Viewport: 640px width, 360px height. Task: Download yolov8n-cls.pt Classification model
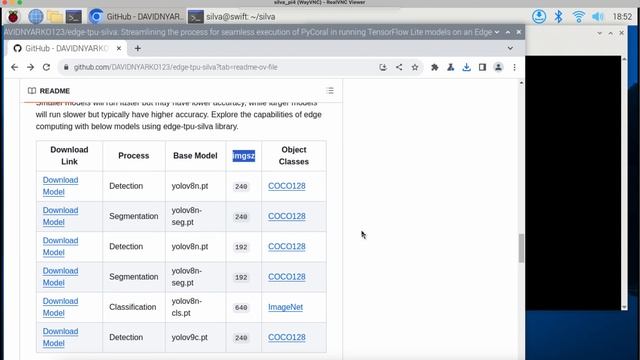pyautogui.click(x=60, y=307)
